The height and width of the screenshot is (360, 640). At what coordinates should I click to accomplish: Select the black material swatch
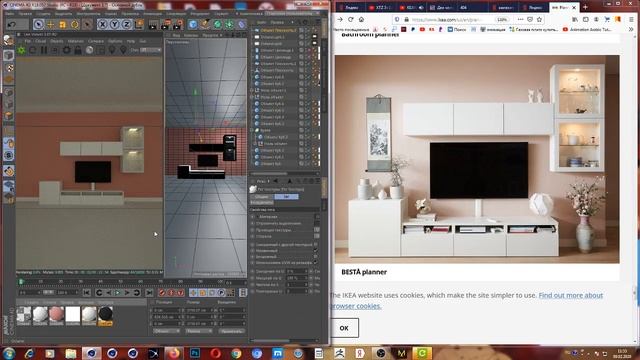(x=105, y=315)
